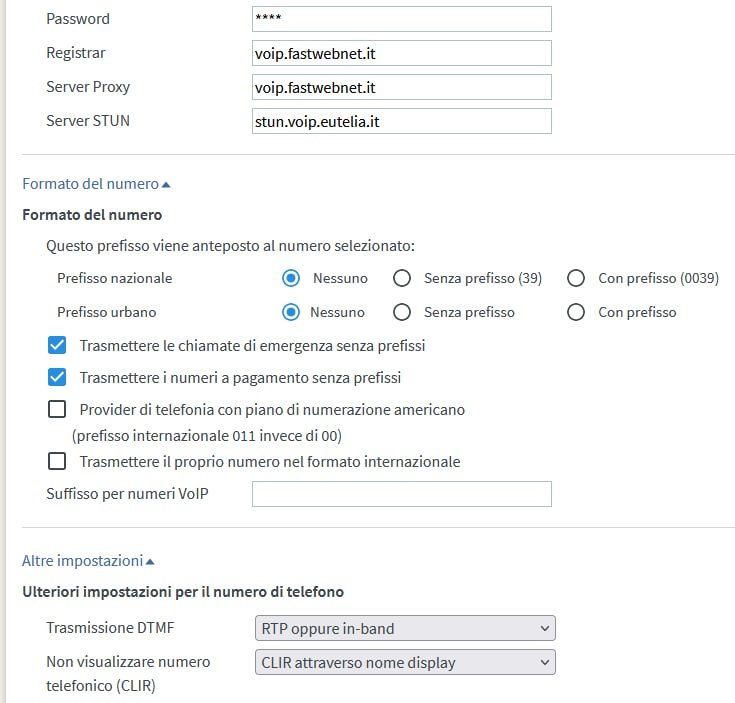Screen dimensions: 735x703
Task: Choose Con prefisso (0039) option
Action: 576,278
